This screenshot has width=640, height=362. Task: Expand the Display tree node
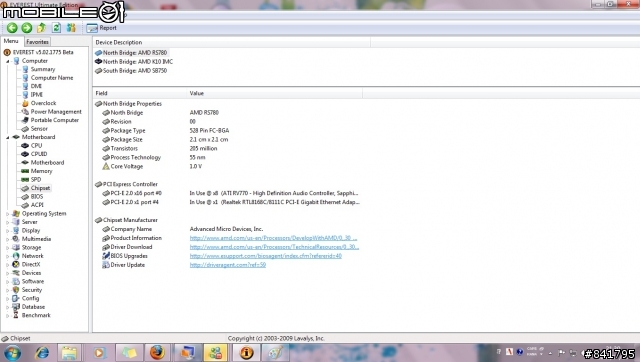coord(7,231)
